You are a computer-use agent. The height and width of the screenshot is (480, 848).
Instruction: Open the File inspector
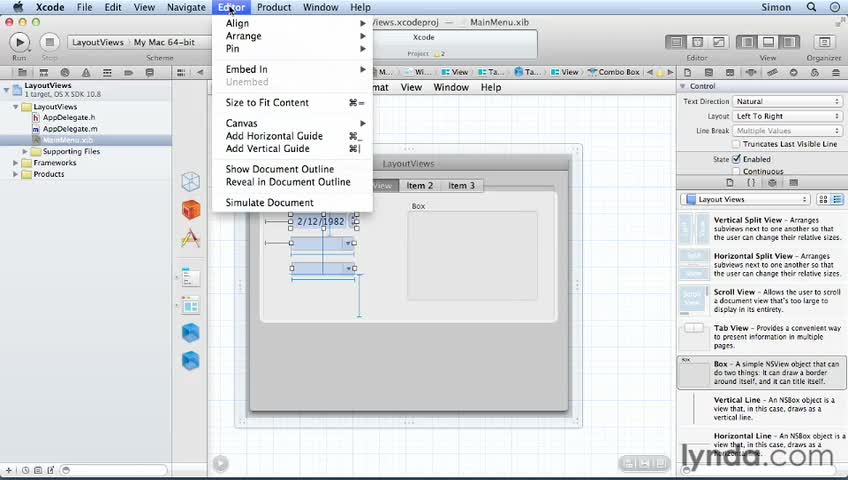tap(687, 72)
